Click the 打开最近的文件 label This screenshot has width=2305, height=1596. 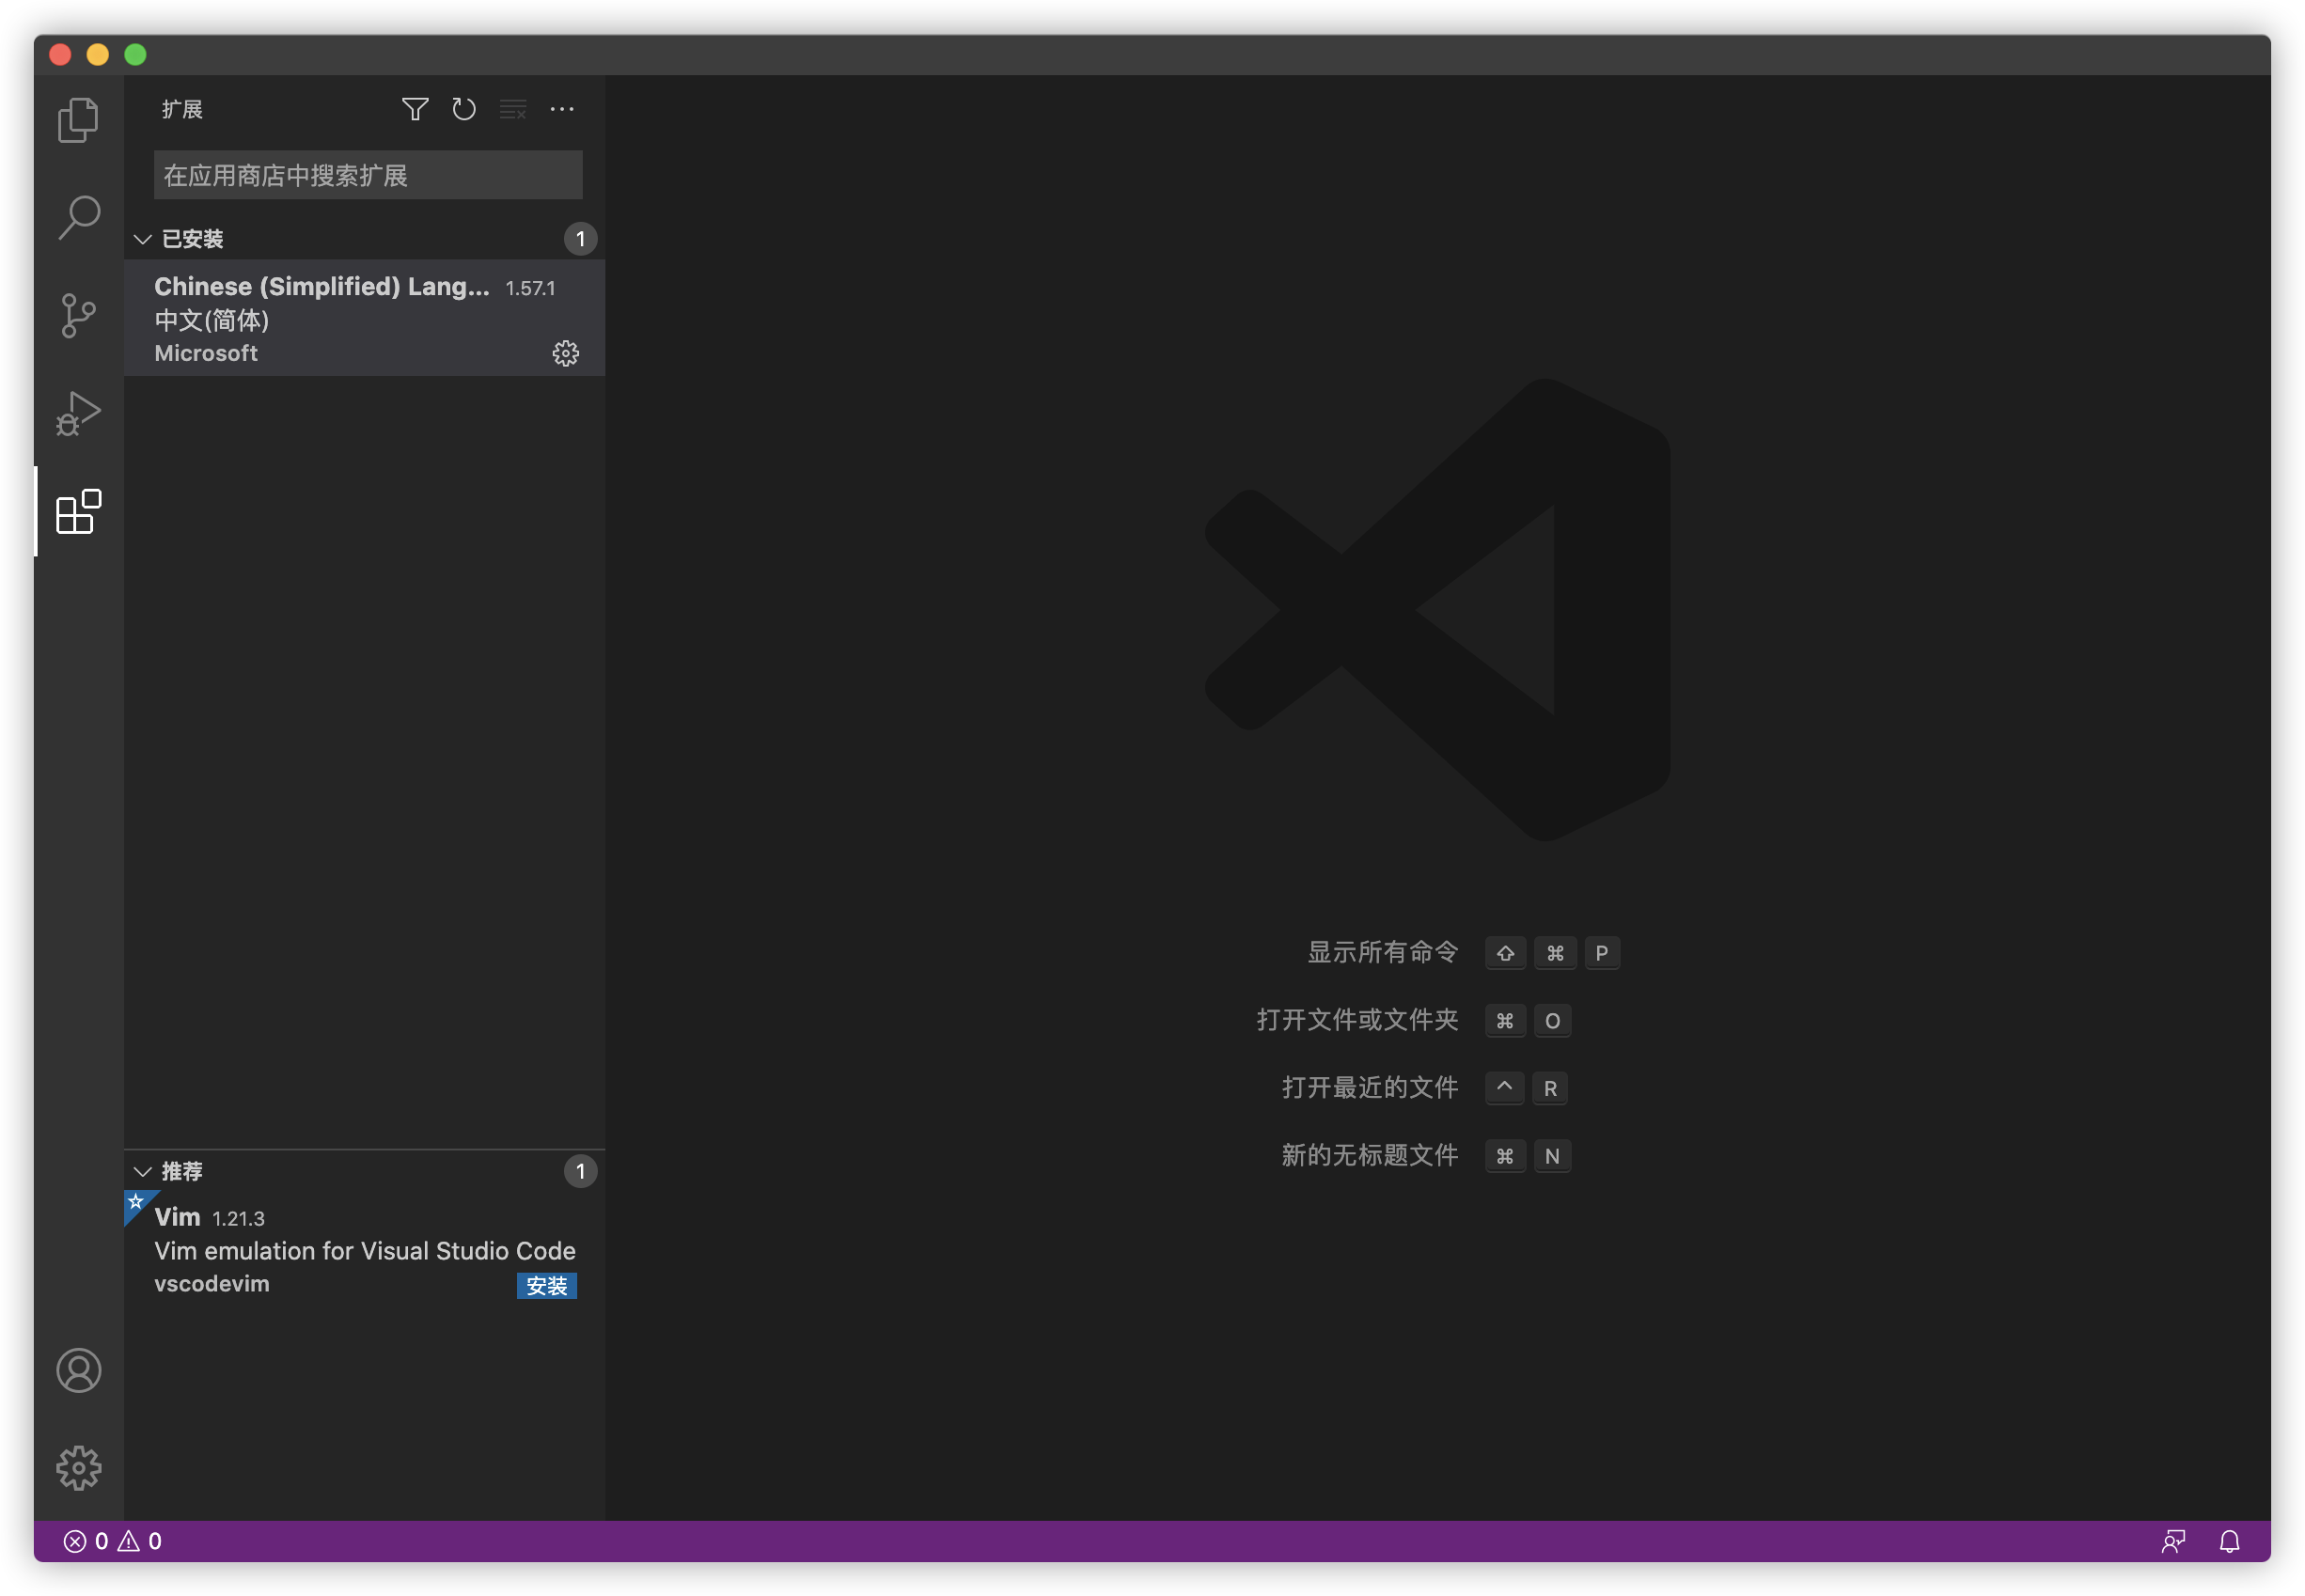click(x=1370, y=1087)
